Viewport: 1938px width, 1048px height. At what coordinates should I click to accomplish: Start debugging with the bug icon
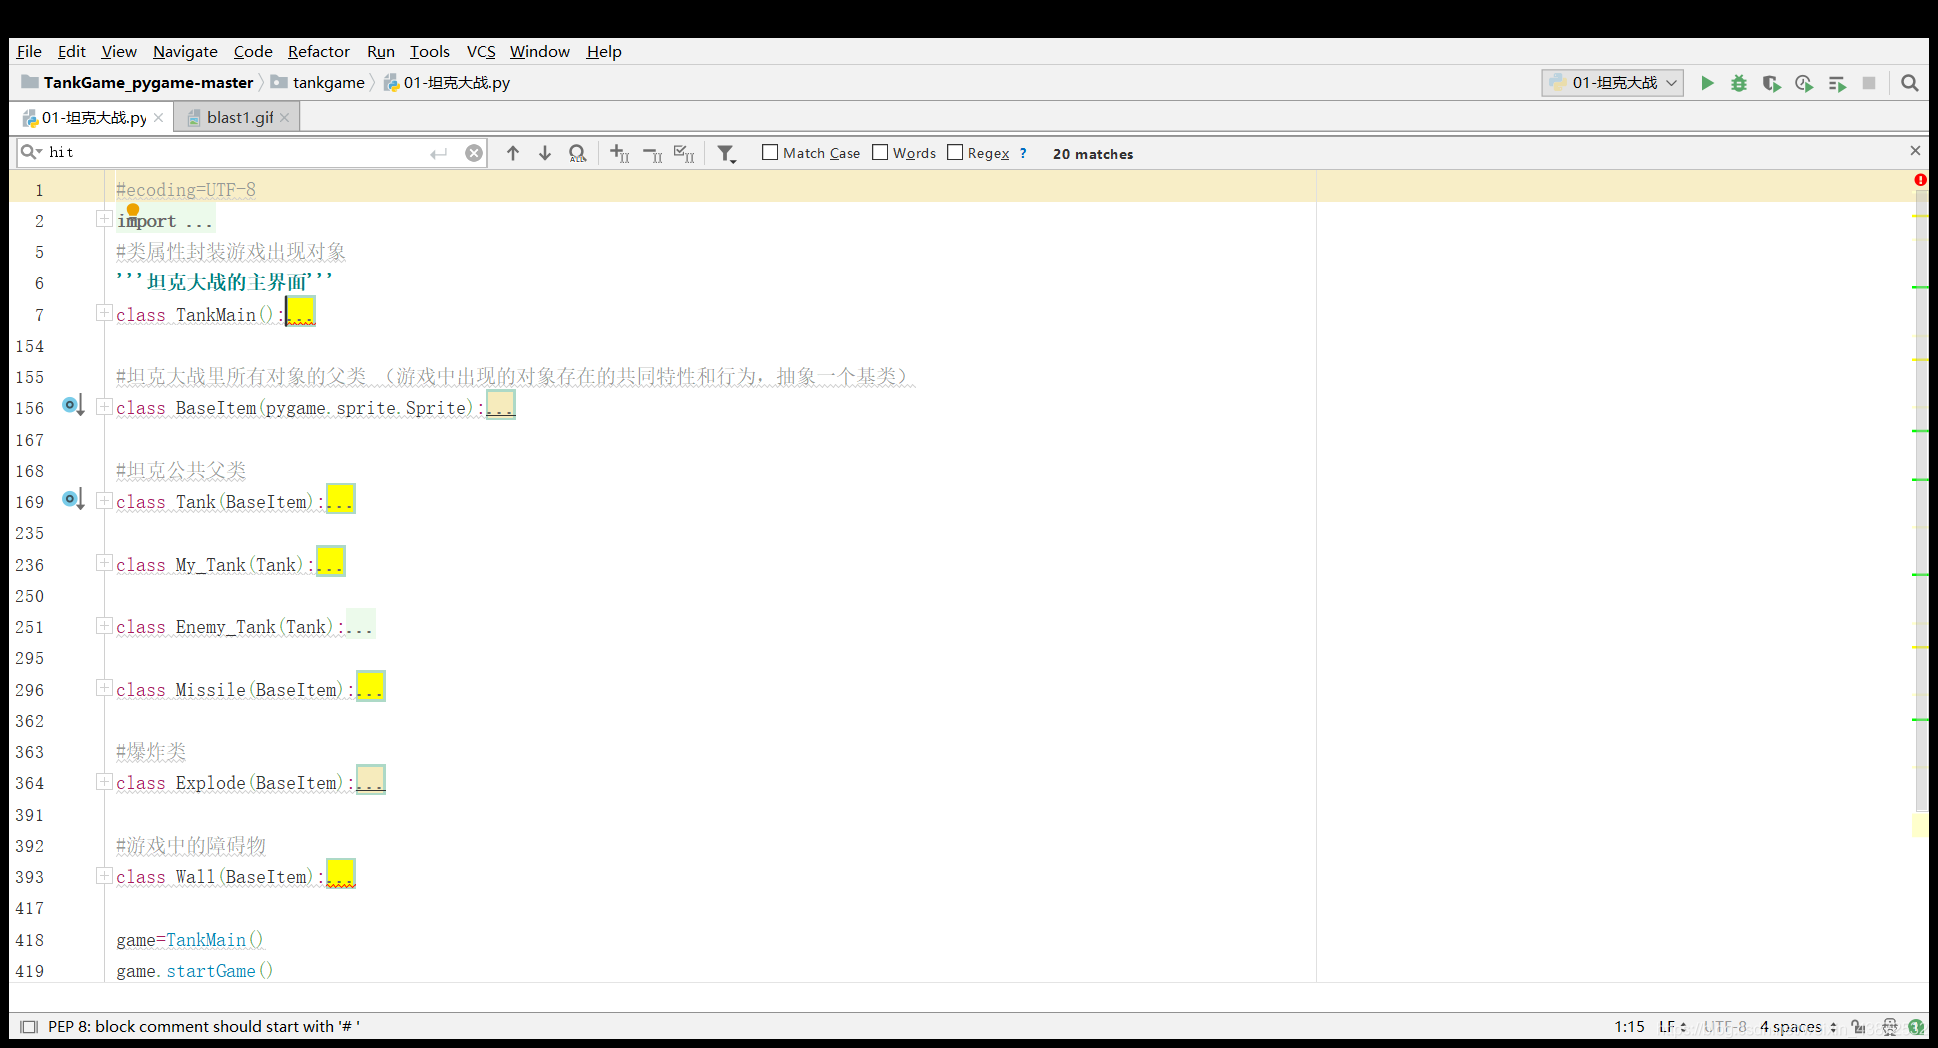[1739, 83]
